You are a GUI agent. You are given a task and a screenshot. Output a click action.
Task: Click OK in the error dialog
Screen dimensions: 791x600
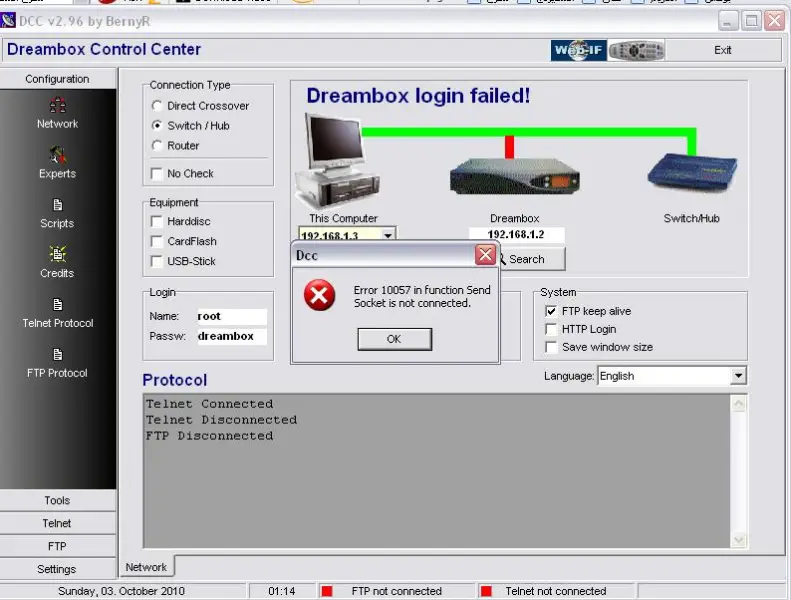394,339
